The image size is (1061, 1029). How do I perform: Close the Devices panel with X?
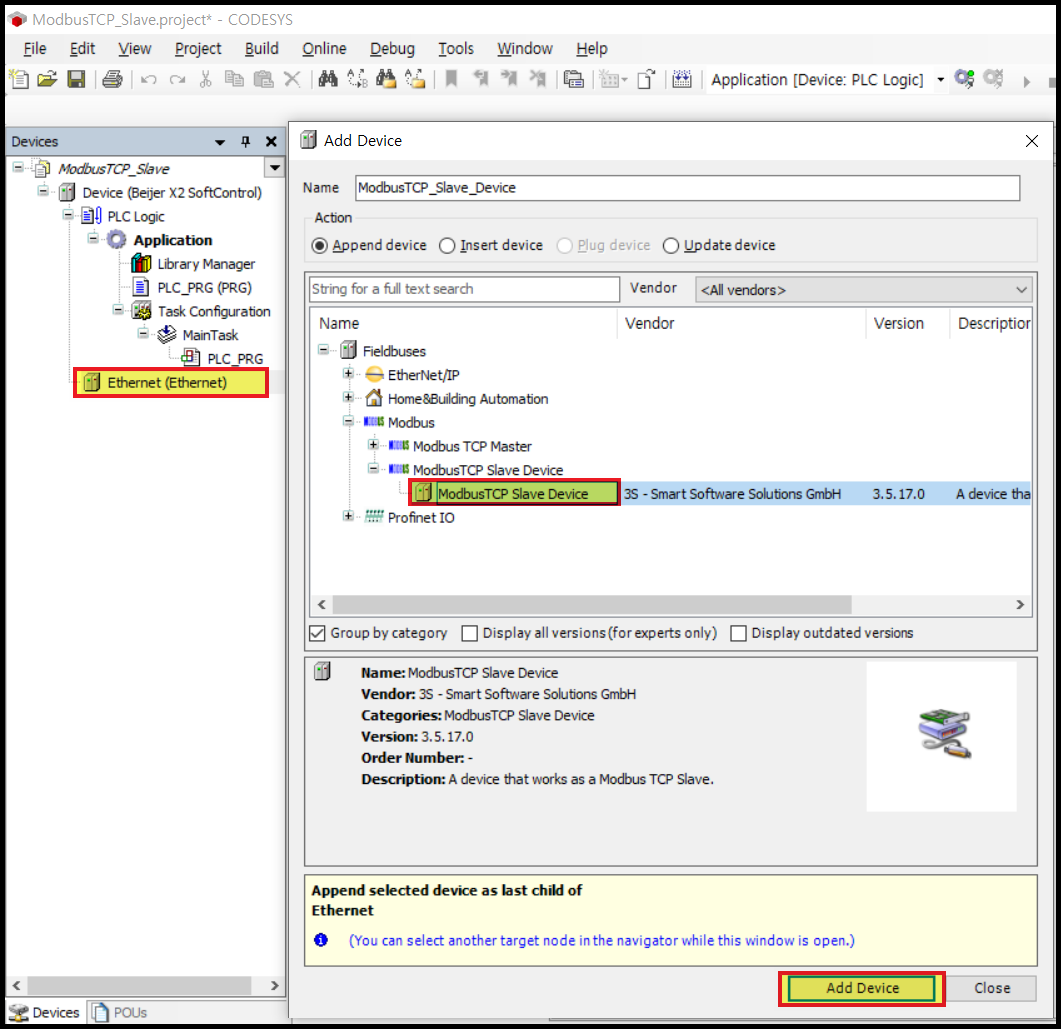pyautogui.click(x=271, y=141)
